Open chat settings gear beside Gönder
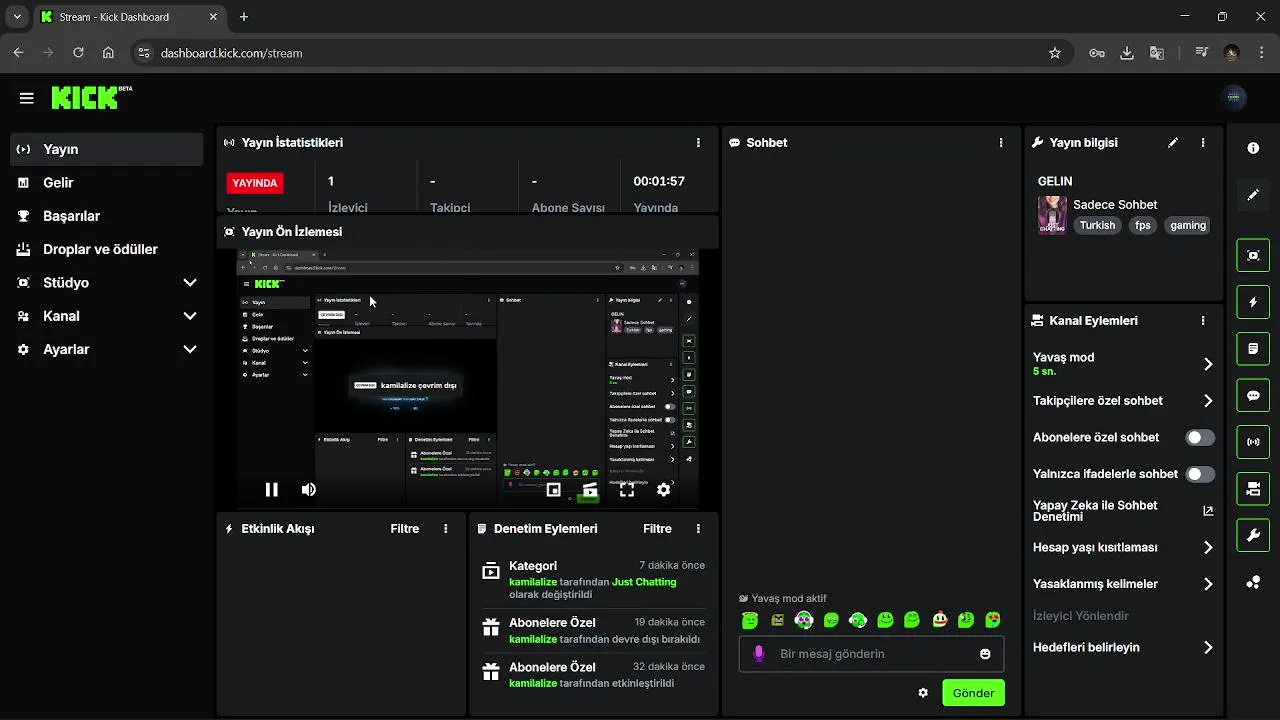 923,693
